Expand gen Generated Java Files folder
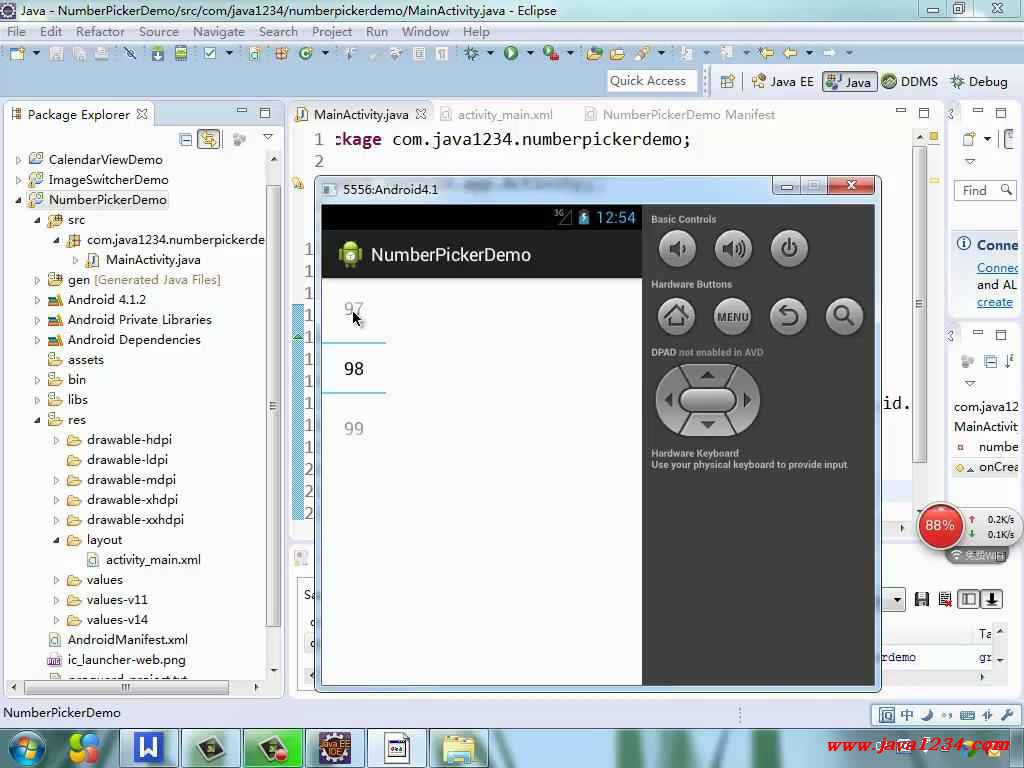 click(x=37, y=280)
